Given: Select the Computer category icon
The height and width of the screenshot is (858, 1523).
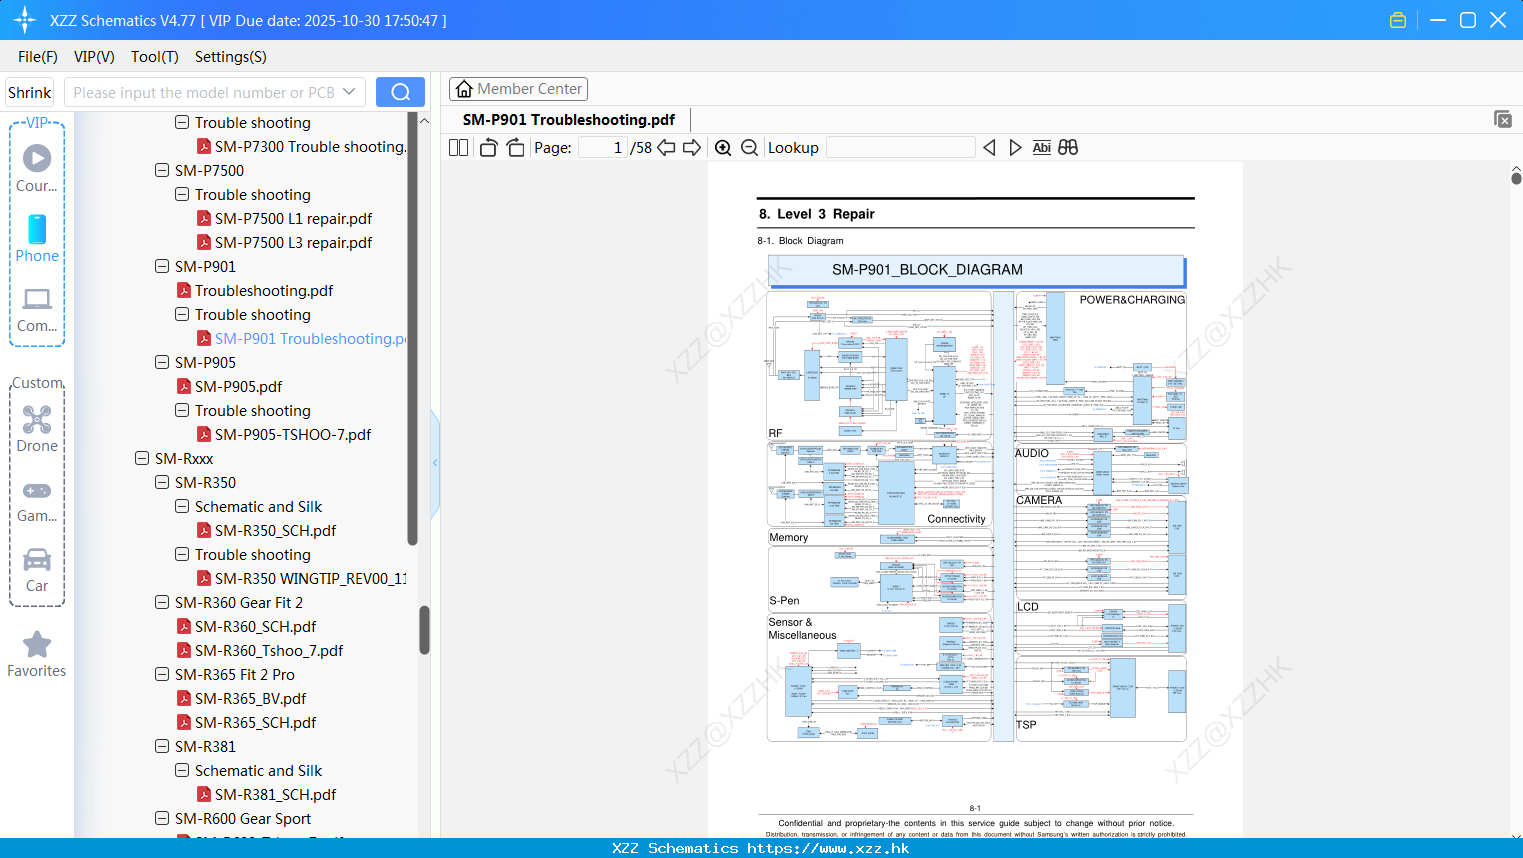Looking at the screenshot, I should pyautogui.click(x=37, y=309).
